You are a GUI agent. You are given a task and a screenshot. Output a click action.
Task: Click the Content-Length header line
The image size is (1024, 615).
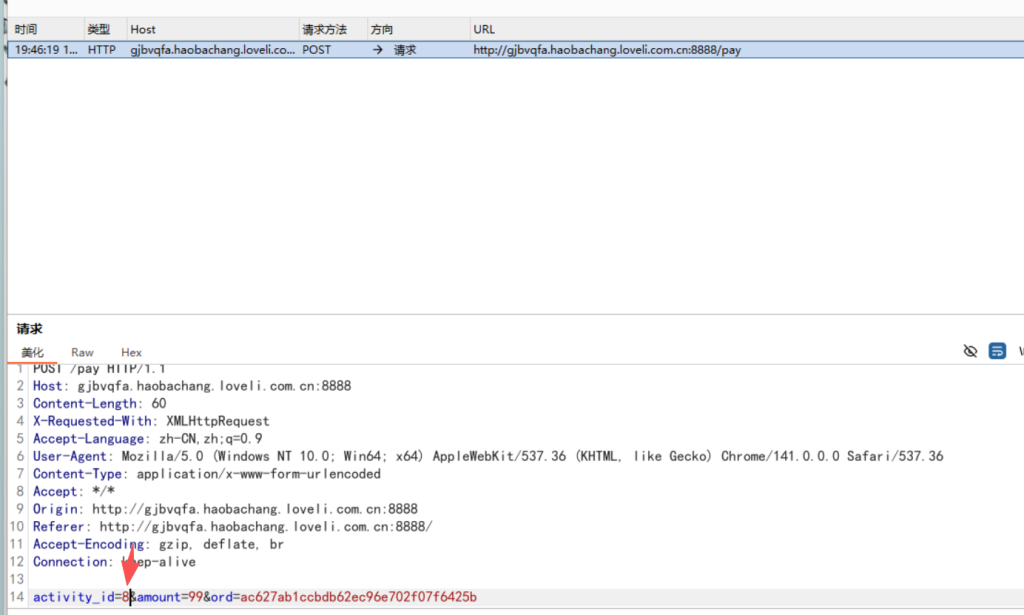coord(100,403)
